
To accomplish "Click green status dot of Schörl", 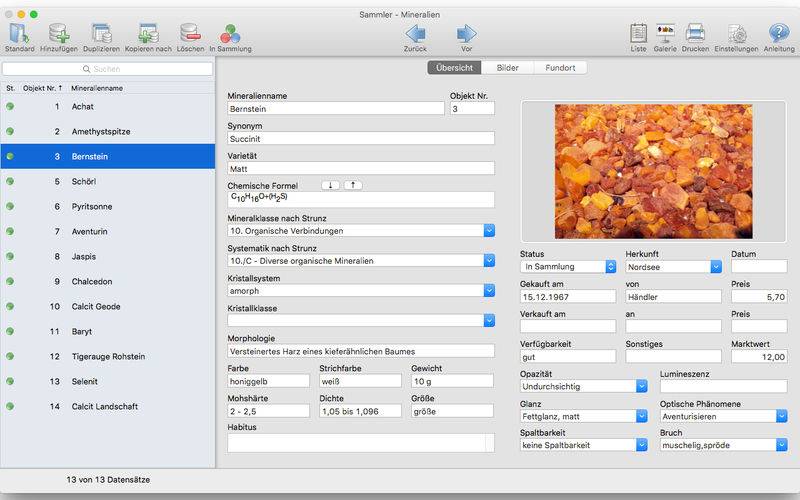I will tap(10, 182).
